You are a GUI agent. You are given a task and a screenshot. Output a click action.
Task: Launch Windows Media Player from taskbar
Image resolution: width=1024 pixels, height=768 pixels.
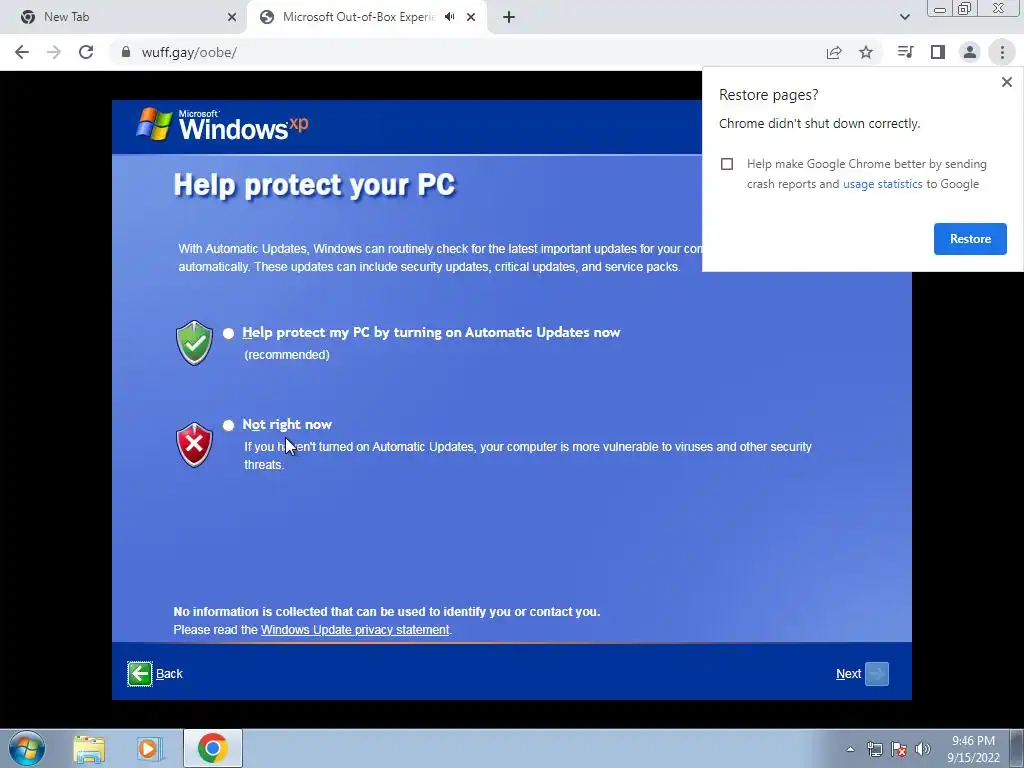coord(149,749)
